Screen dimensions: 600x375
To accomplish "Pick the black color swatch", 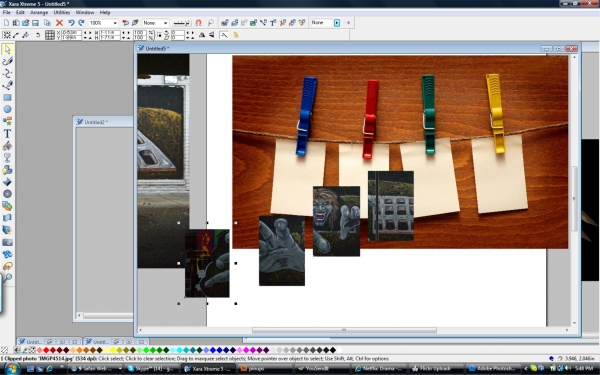I will tap(333, 350).
